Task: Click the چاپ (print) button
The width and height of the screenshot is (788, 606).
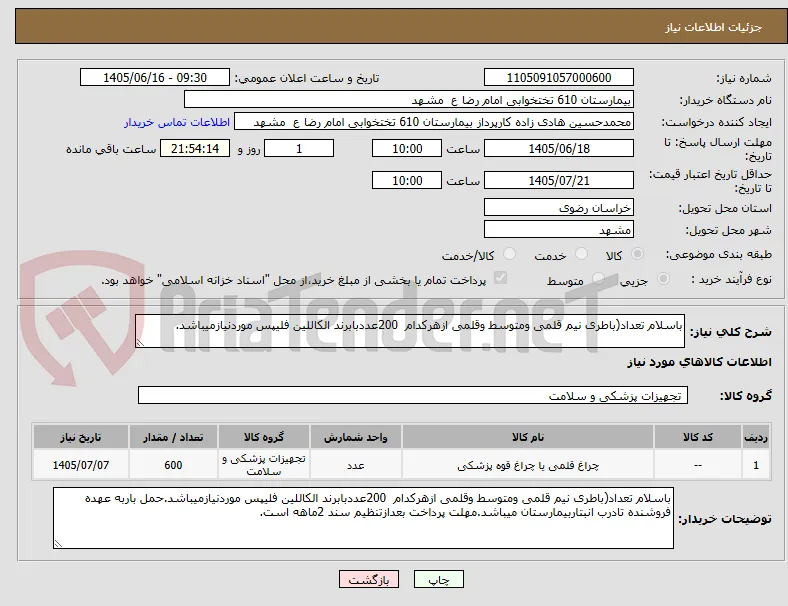Action: (x=438, y=579)
